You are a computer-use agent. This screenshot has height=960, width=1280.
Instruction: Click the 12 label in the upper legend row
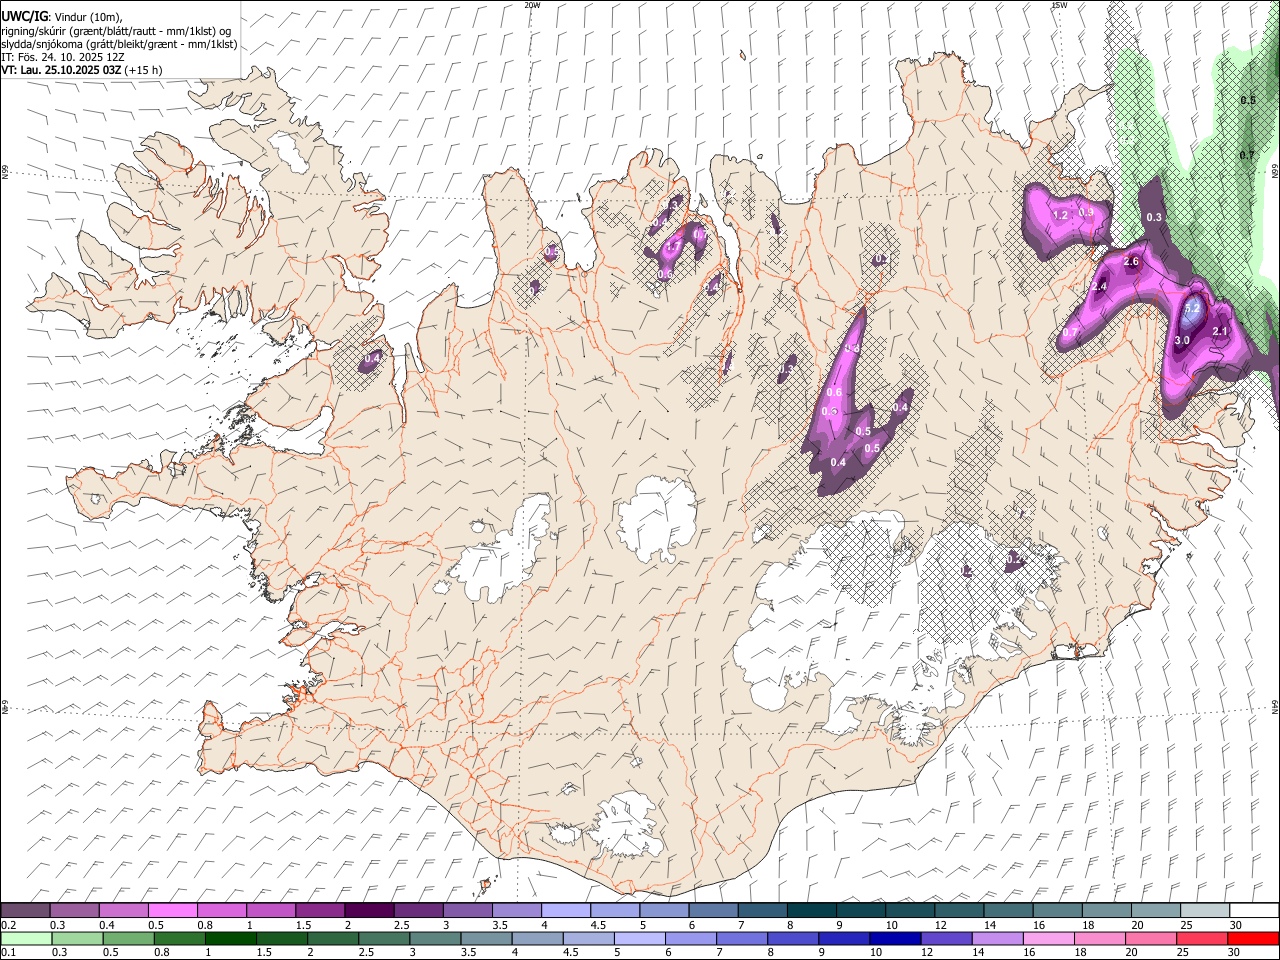pos(939,925)
